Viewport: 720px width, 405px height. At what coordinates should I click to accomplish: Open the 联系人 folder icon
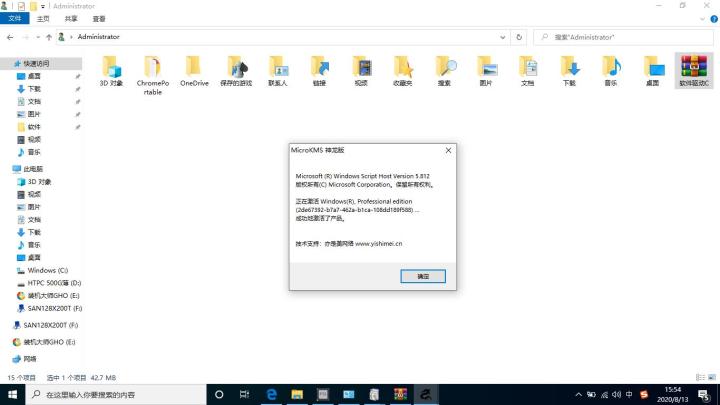coord(278,67)
